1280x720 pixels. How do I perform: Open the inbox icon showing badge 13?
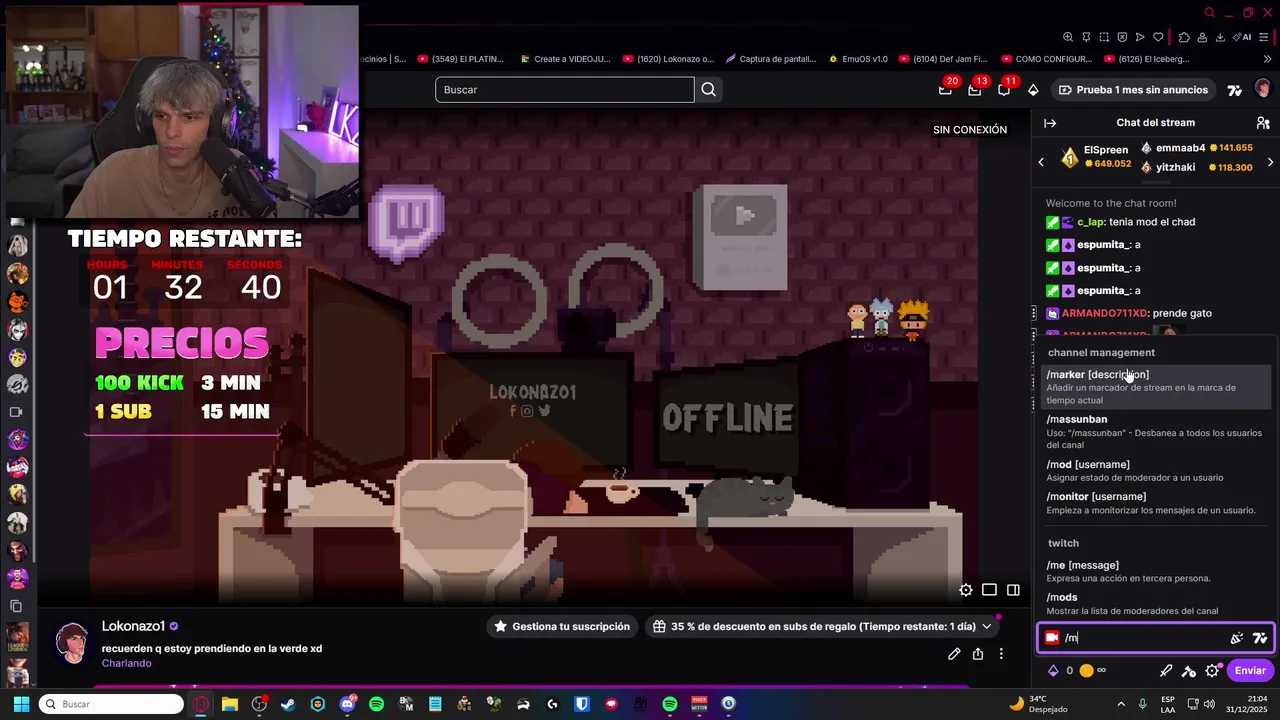(975, 90)
